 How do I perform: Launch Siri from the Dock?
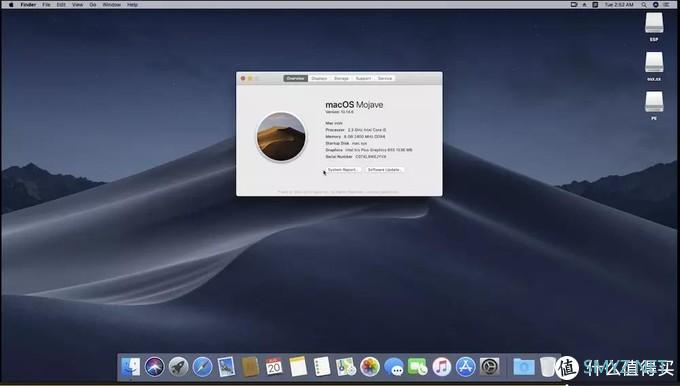154,367
